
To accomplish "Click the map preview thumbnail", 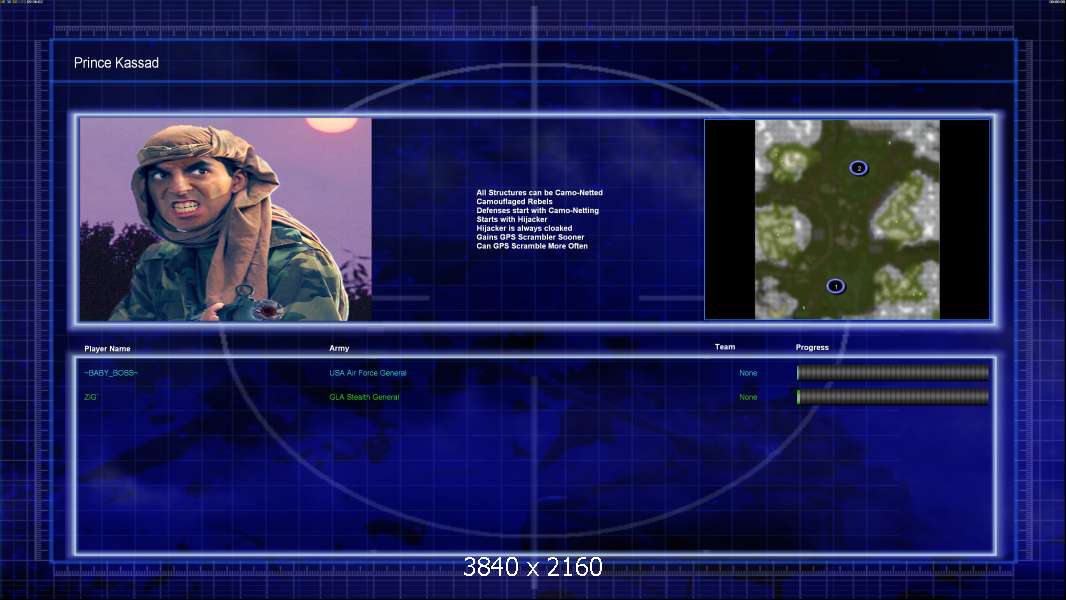I will click(847, 219).
